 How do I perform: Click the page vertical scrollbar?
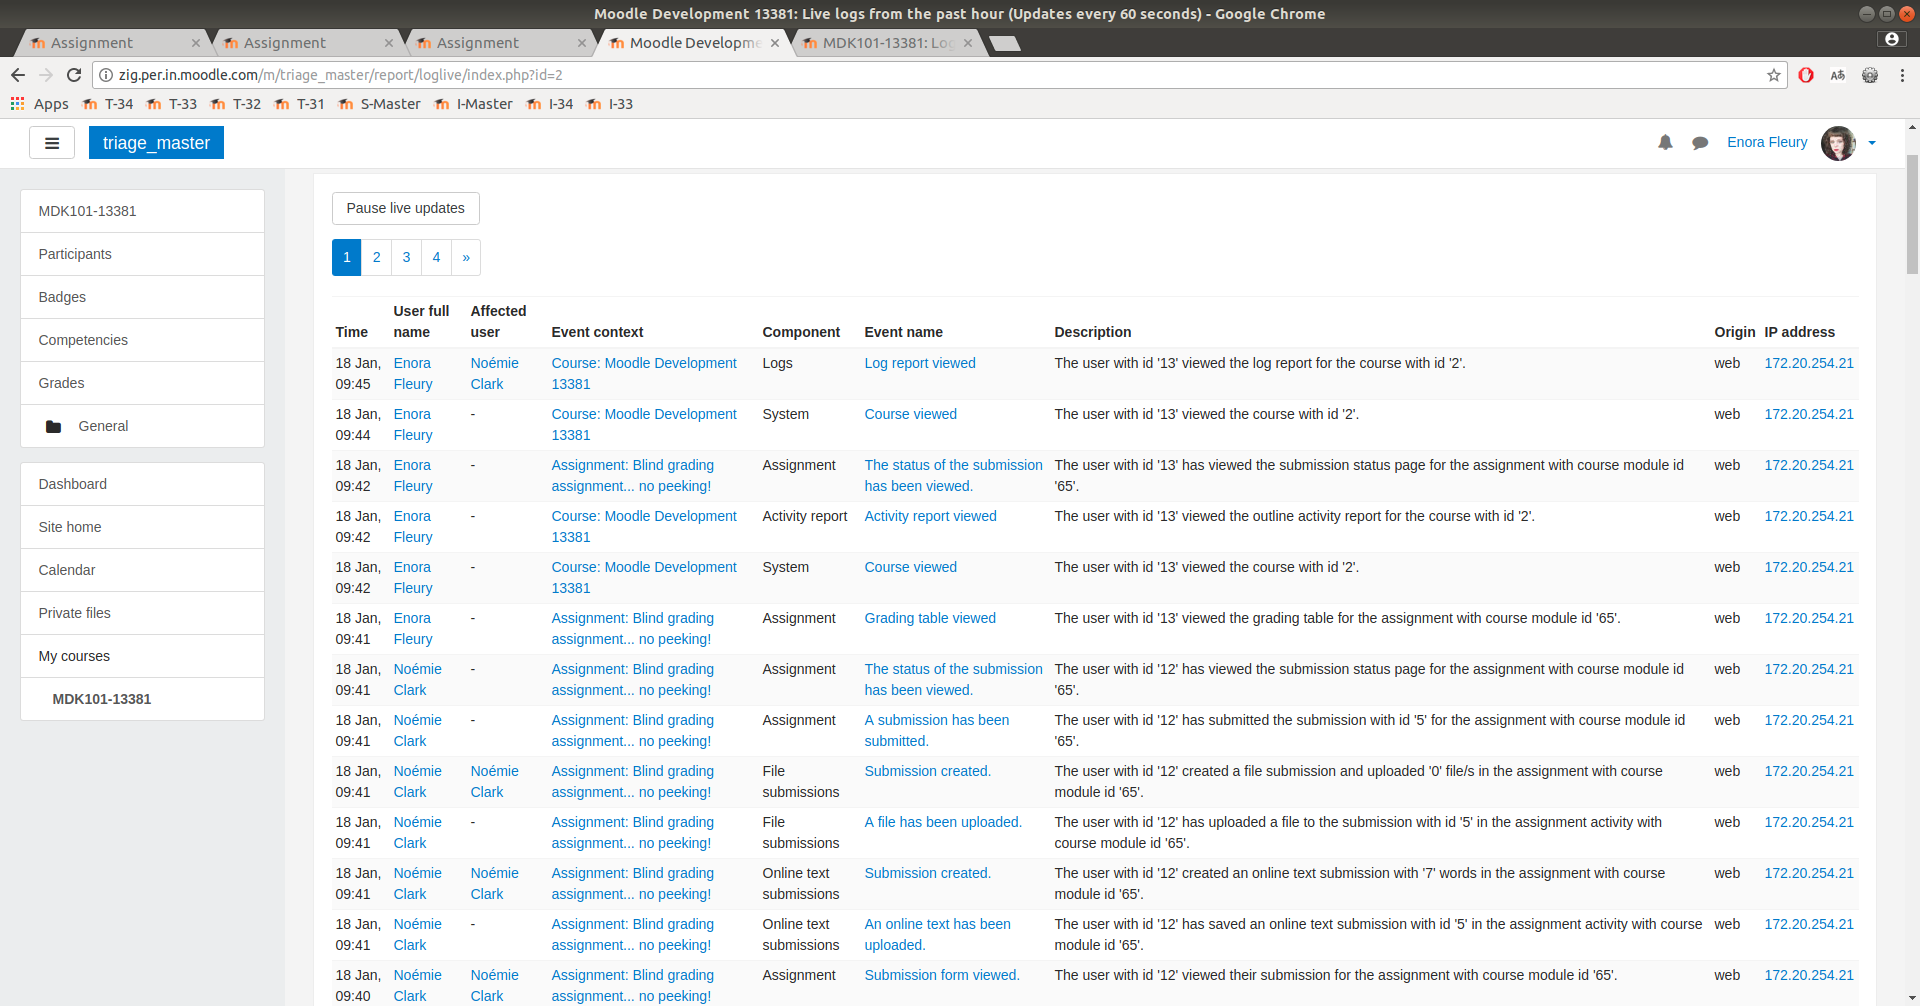click(x=1912, y=215)
